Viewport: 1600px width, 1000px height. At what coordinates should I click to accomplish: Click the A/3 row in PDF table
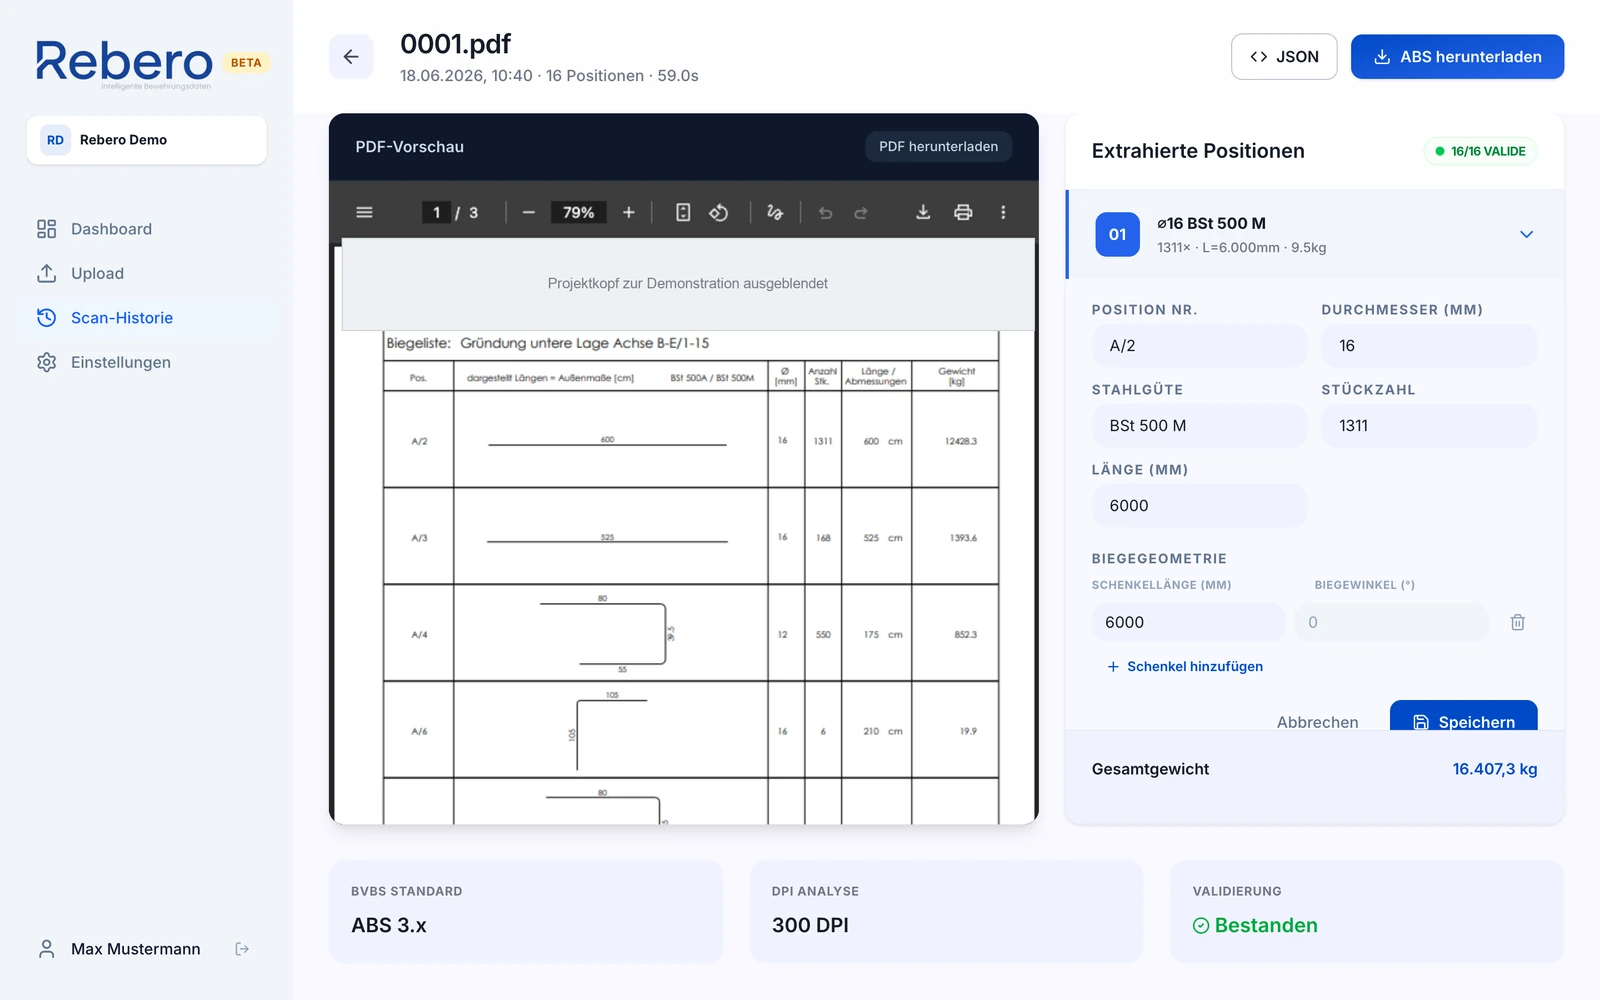pos(690,537)
